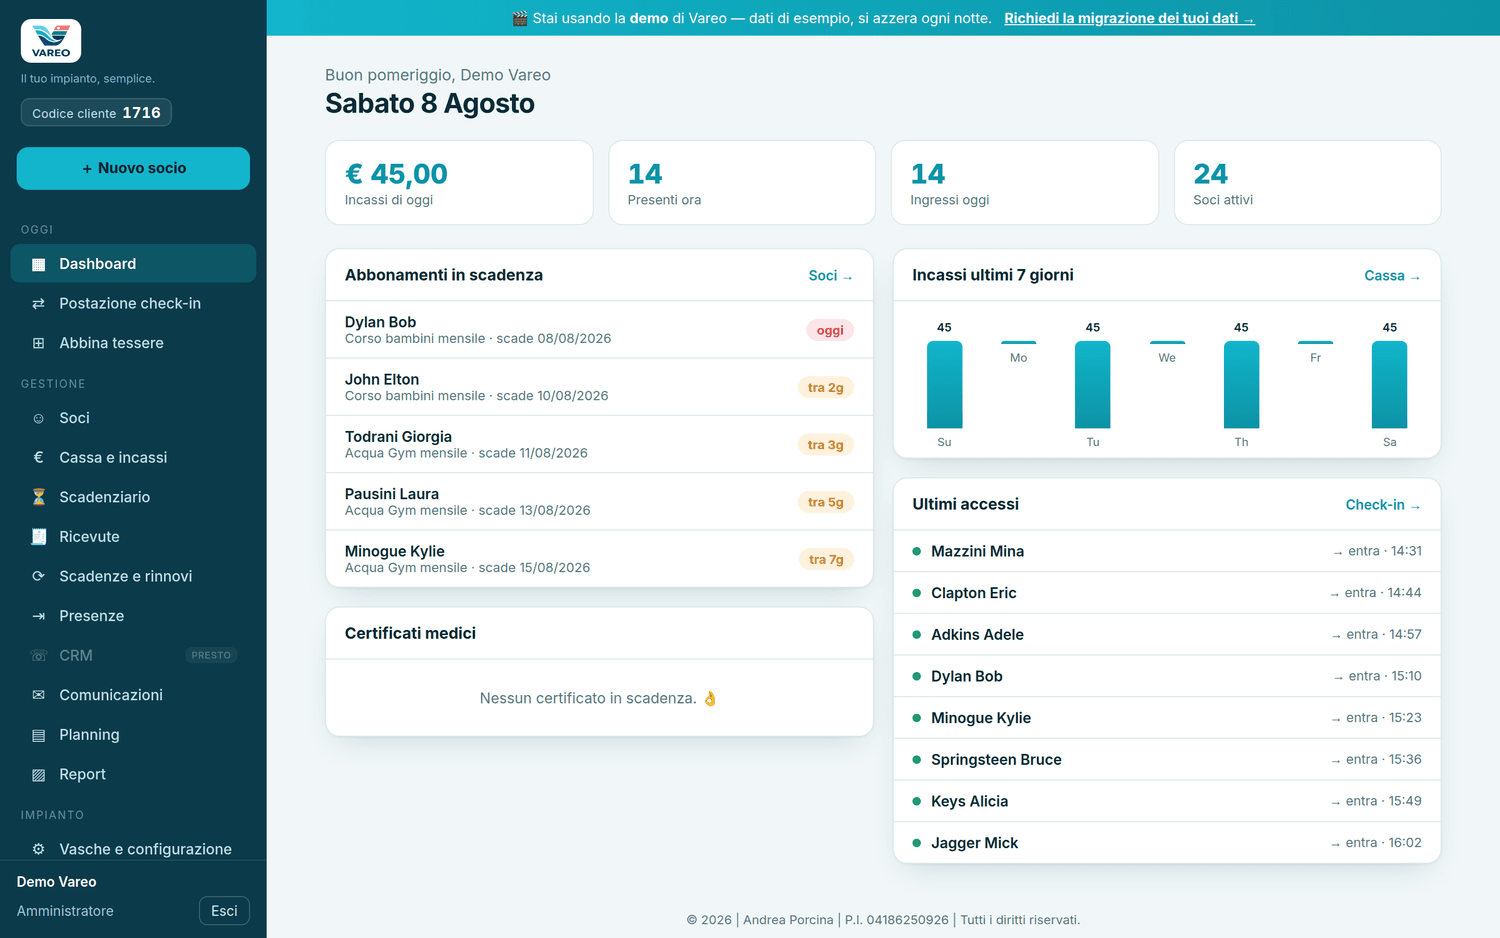Click the Report chart icon
The image size is (1500, 938).
point(39,774)
